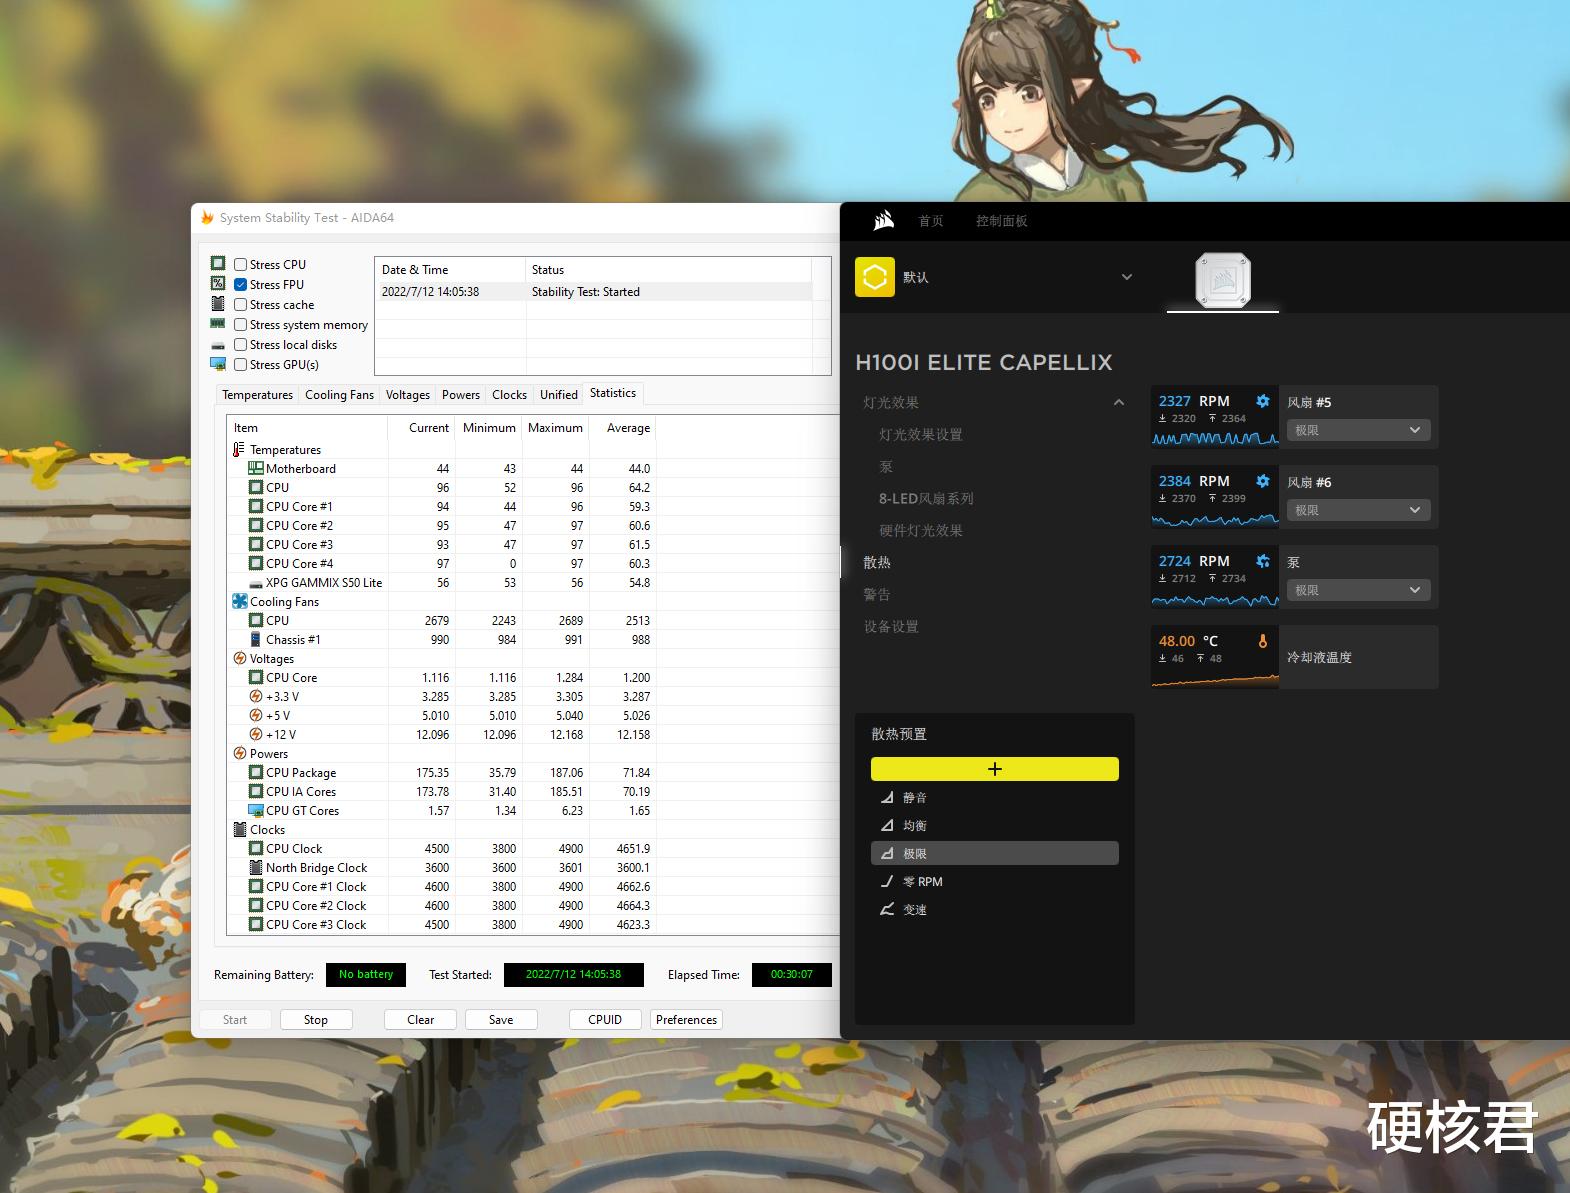Image resolution: width=1570 pixels, height=1193 pixels.
Task: Click the Voltages group lightning icon
Action: 240,658
